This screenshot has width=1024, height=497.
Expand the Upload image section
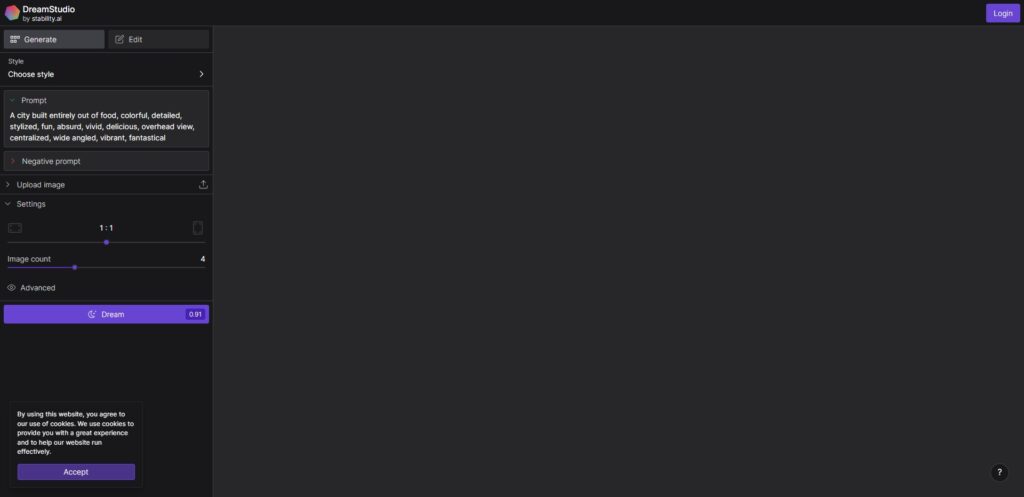[x=106, y=185]
